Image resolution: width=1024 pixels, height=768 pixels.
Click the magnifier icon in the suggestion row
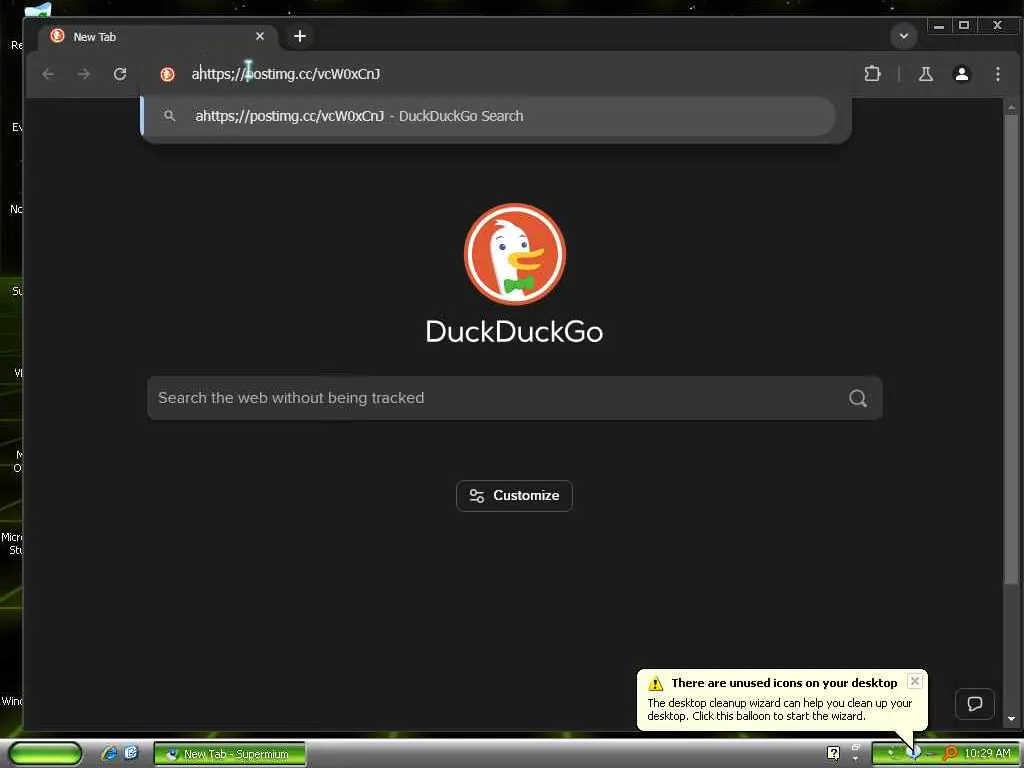(170, 116)
